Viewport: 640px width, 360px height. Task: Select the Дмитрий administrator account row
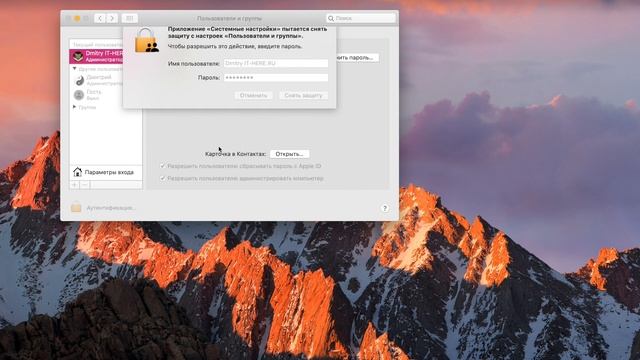point(96,80)
